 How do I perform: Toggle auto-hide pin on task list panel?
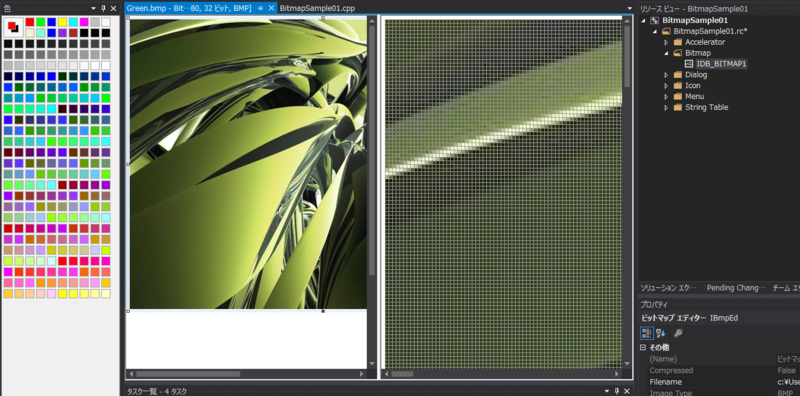point(616,391)
